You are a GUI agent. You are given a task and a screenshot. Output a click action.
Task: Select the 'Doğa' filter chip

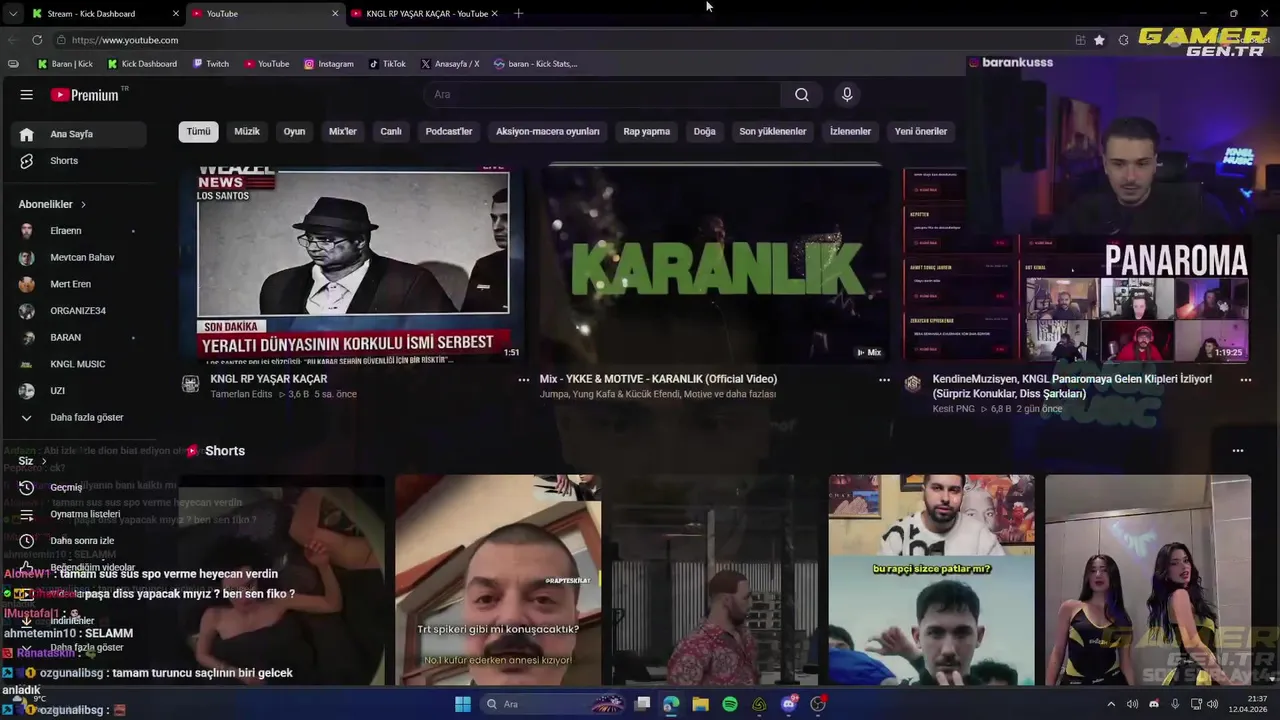705,131
